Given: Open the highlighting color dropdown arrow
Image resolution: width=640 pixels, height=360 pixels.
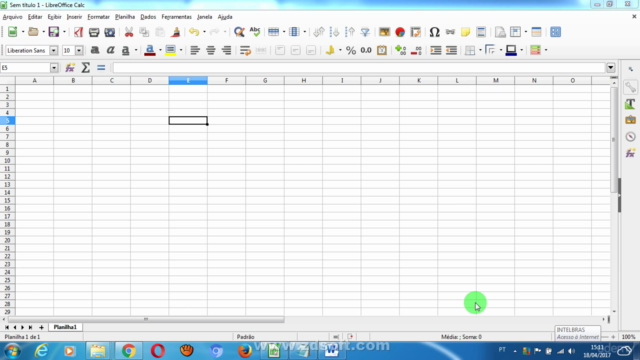Looking at the screenshot, I should coord(181,50).
